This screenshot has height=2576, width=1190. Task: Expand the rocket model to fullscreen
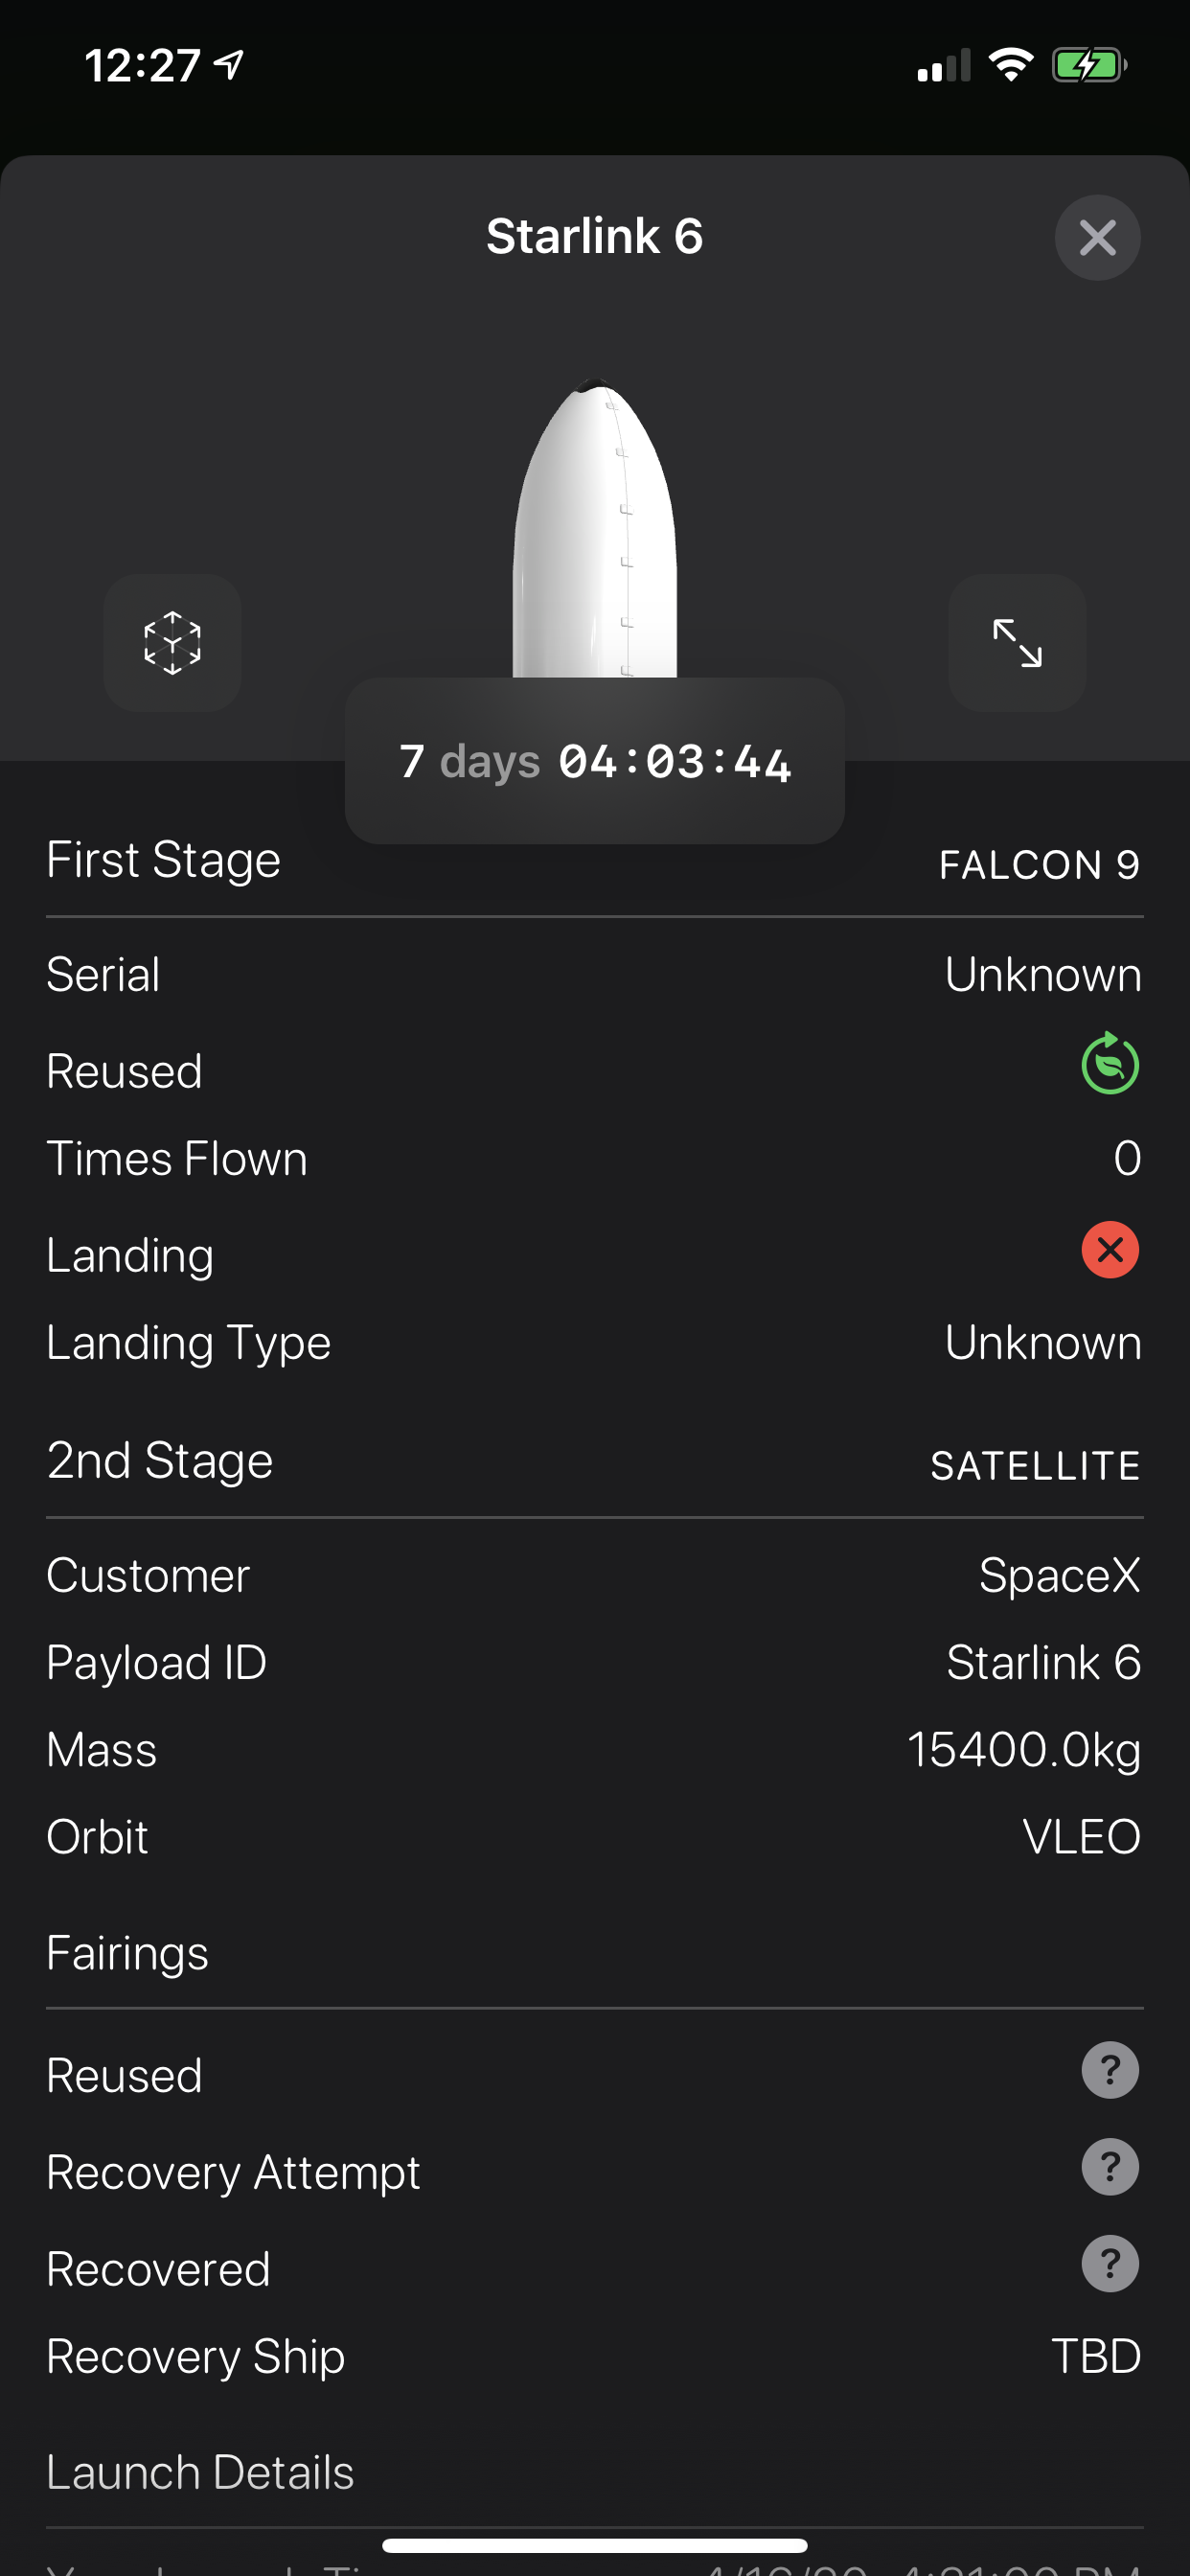pyautogui.click(x=1016, y=645)
